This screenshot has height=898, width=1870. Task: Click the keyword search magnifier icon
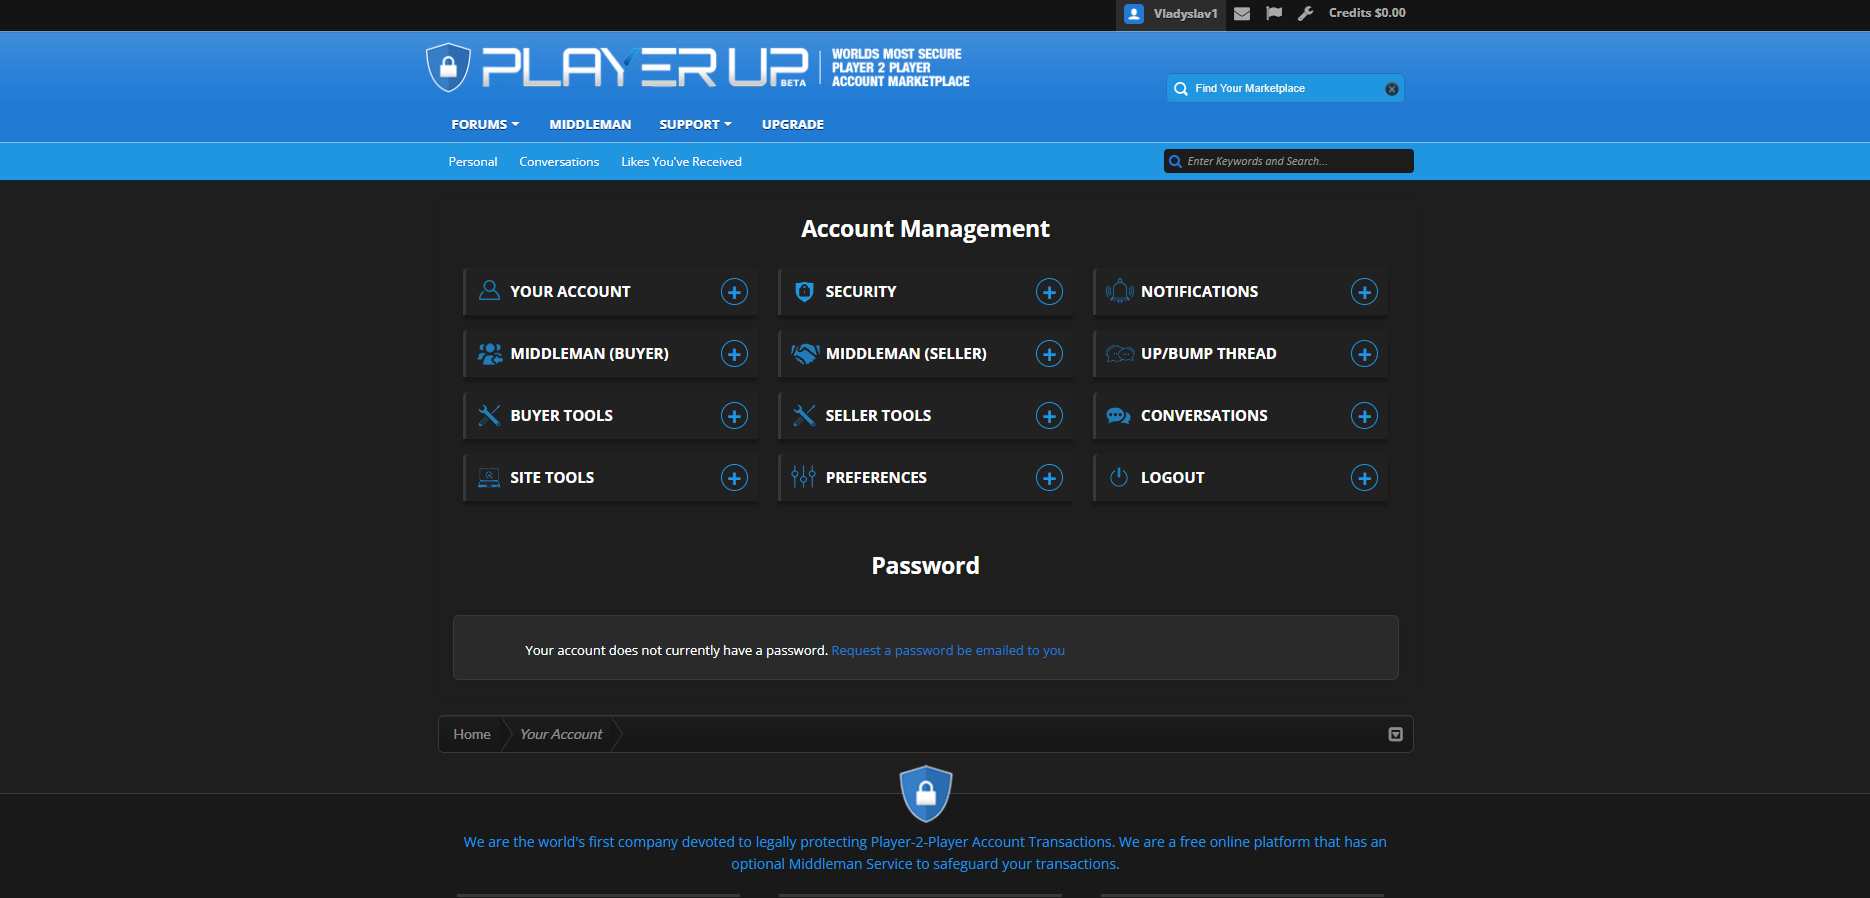tap(1175, 161)
